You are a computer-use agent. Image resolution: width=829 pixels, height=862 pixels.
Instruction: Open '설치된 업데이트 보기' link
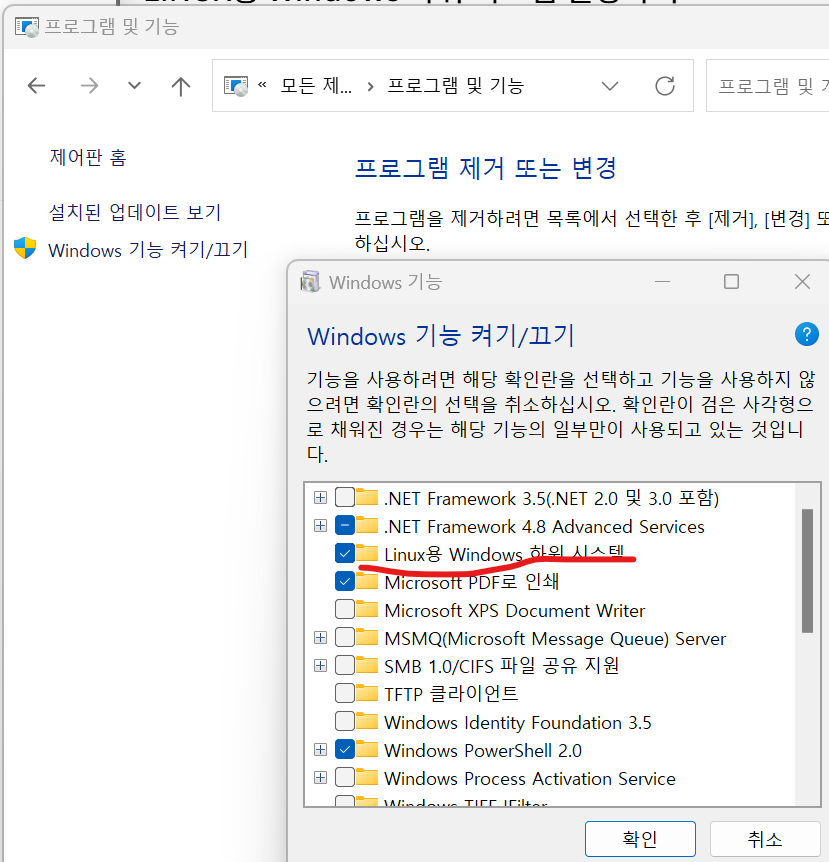pyautogui.click(x=135, y=212)
